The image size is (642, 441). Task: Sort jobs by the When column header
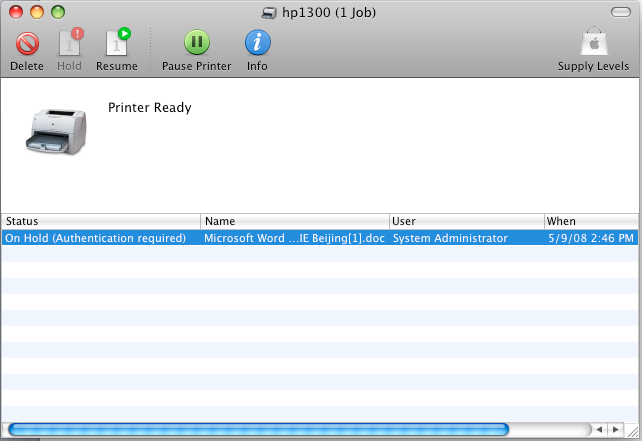point(591,221)
